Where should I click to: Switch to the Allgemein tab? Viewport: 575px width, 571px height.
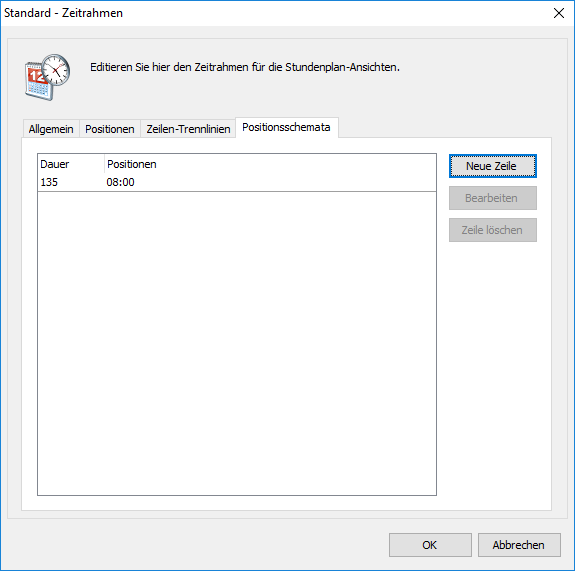pos(51,129)
